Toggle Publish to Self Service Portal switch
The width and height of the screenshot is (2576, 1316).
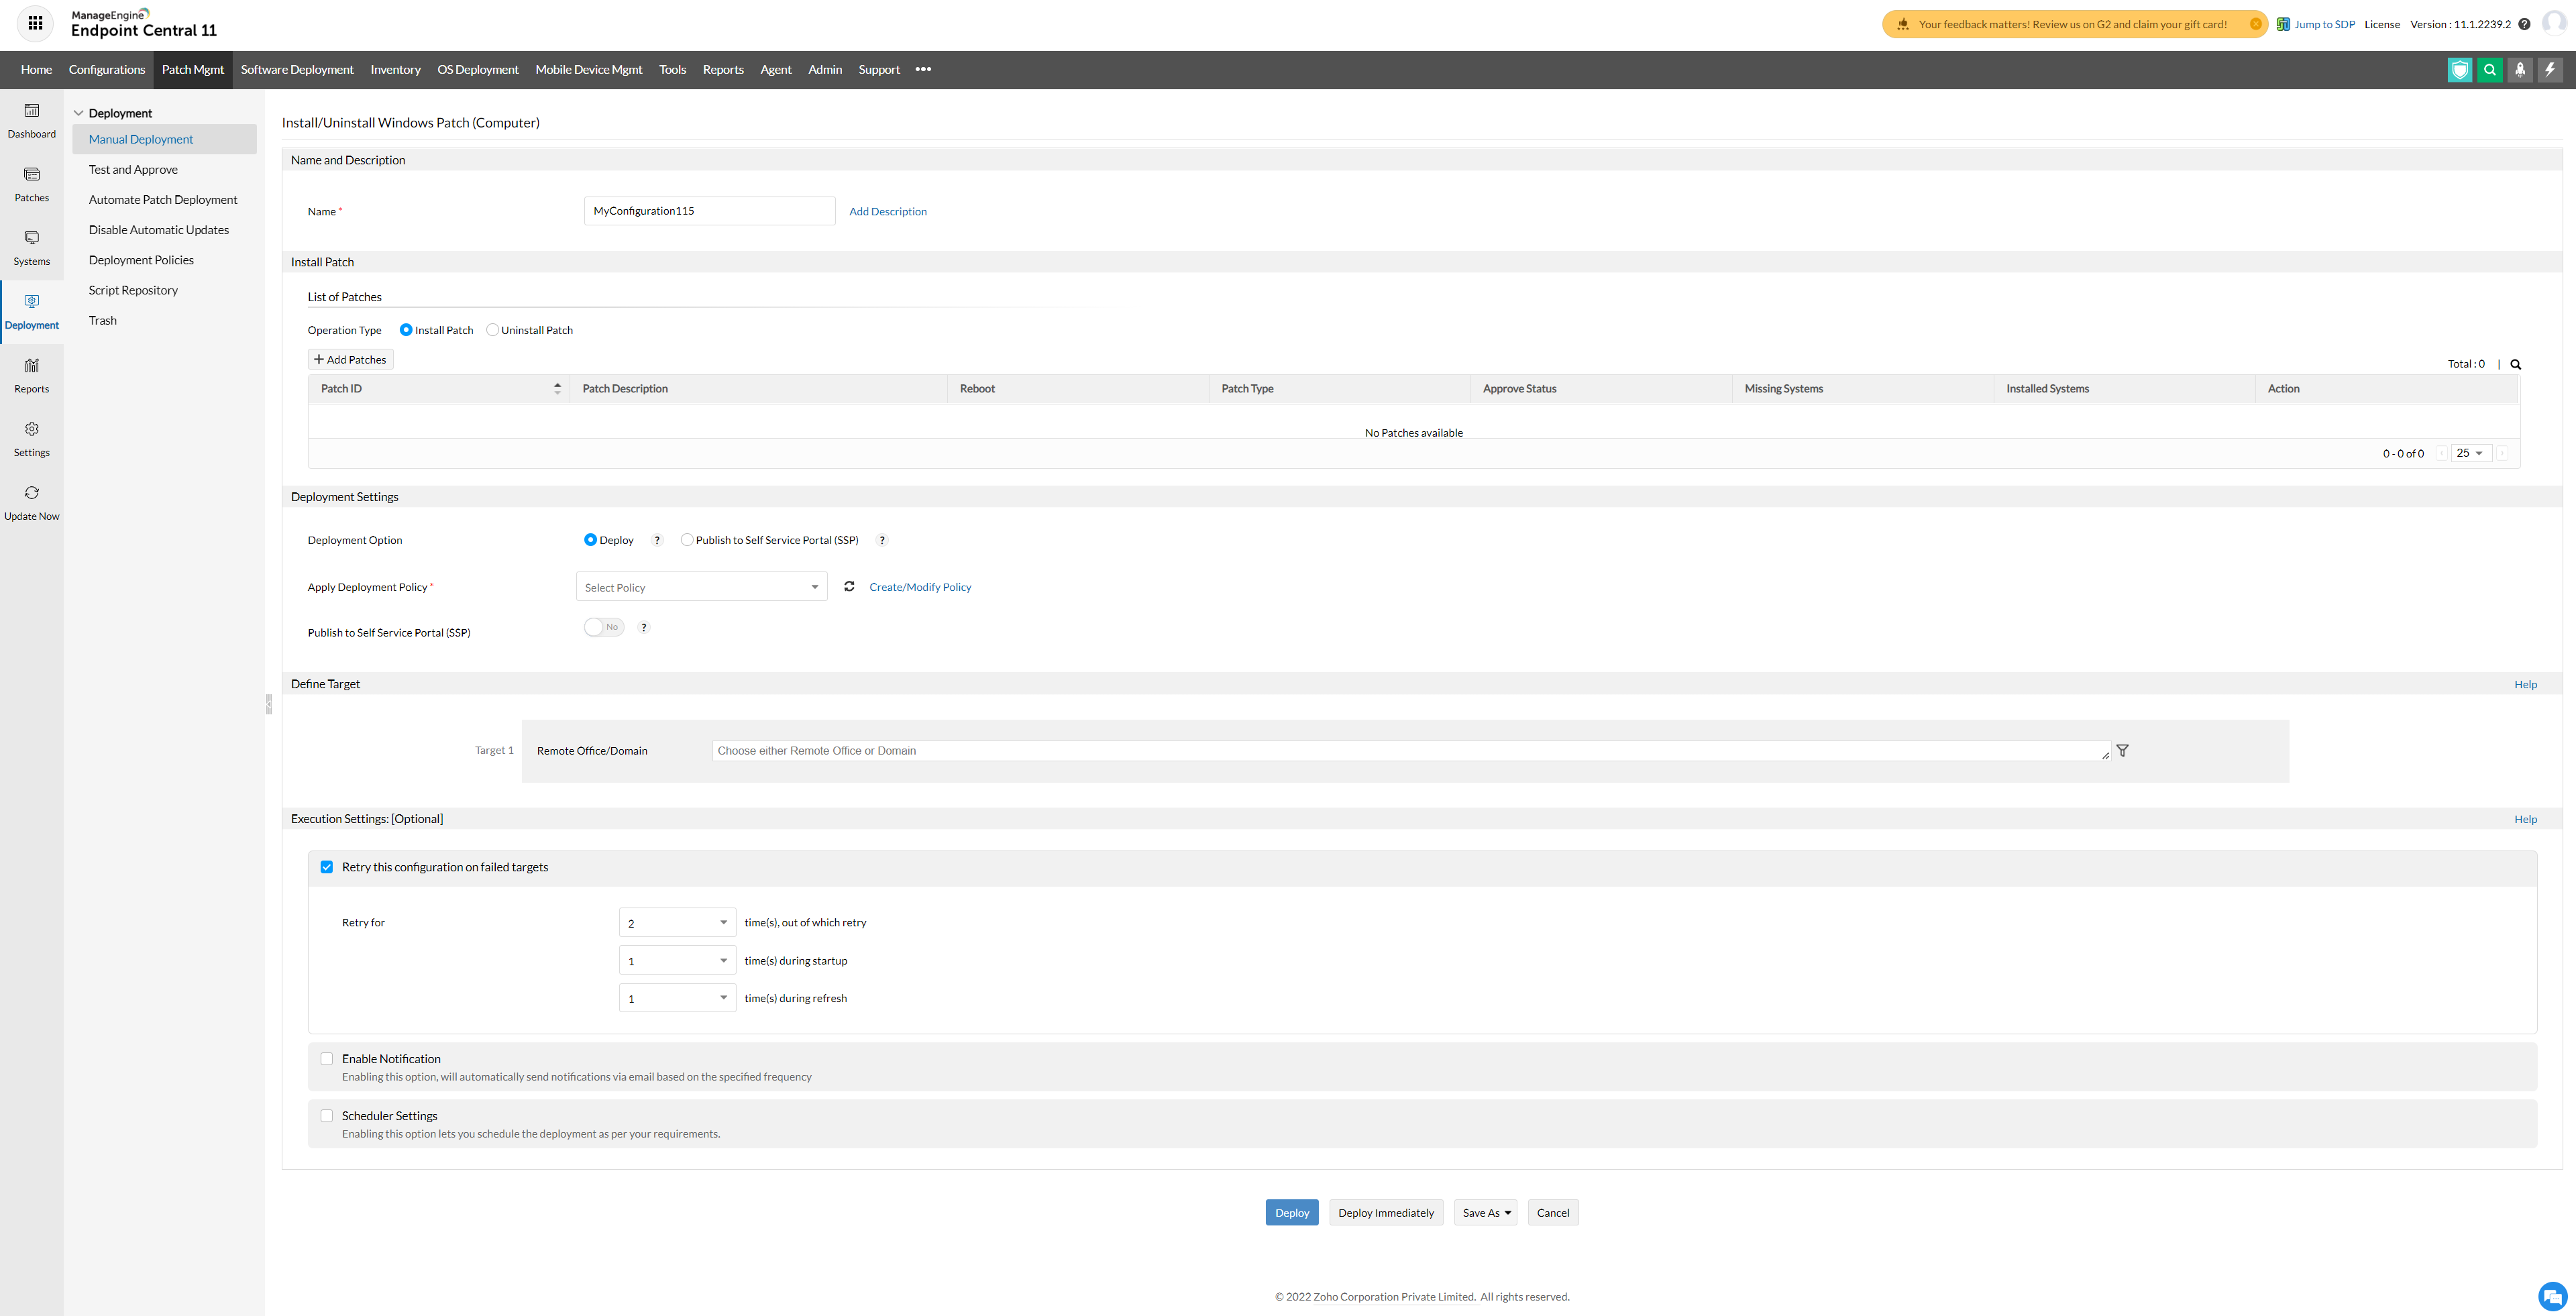click(x=604, y=627)
